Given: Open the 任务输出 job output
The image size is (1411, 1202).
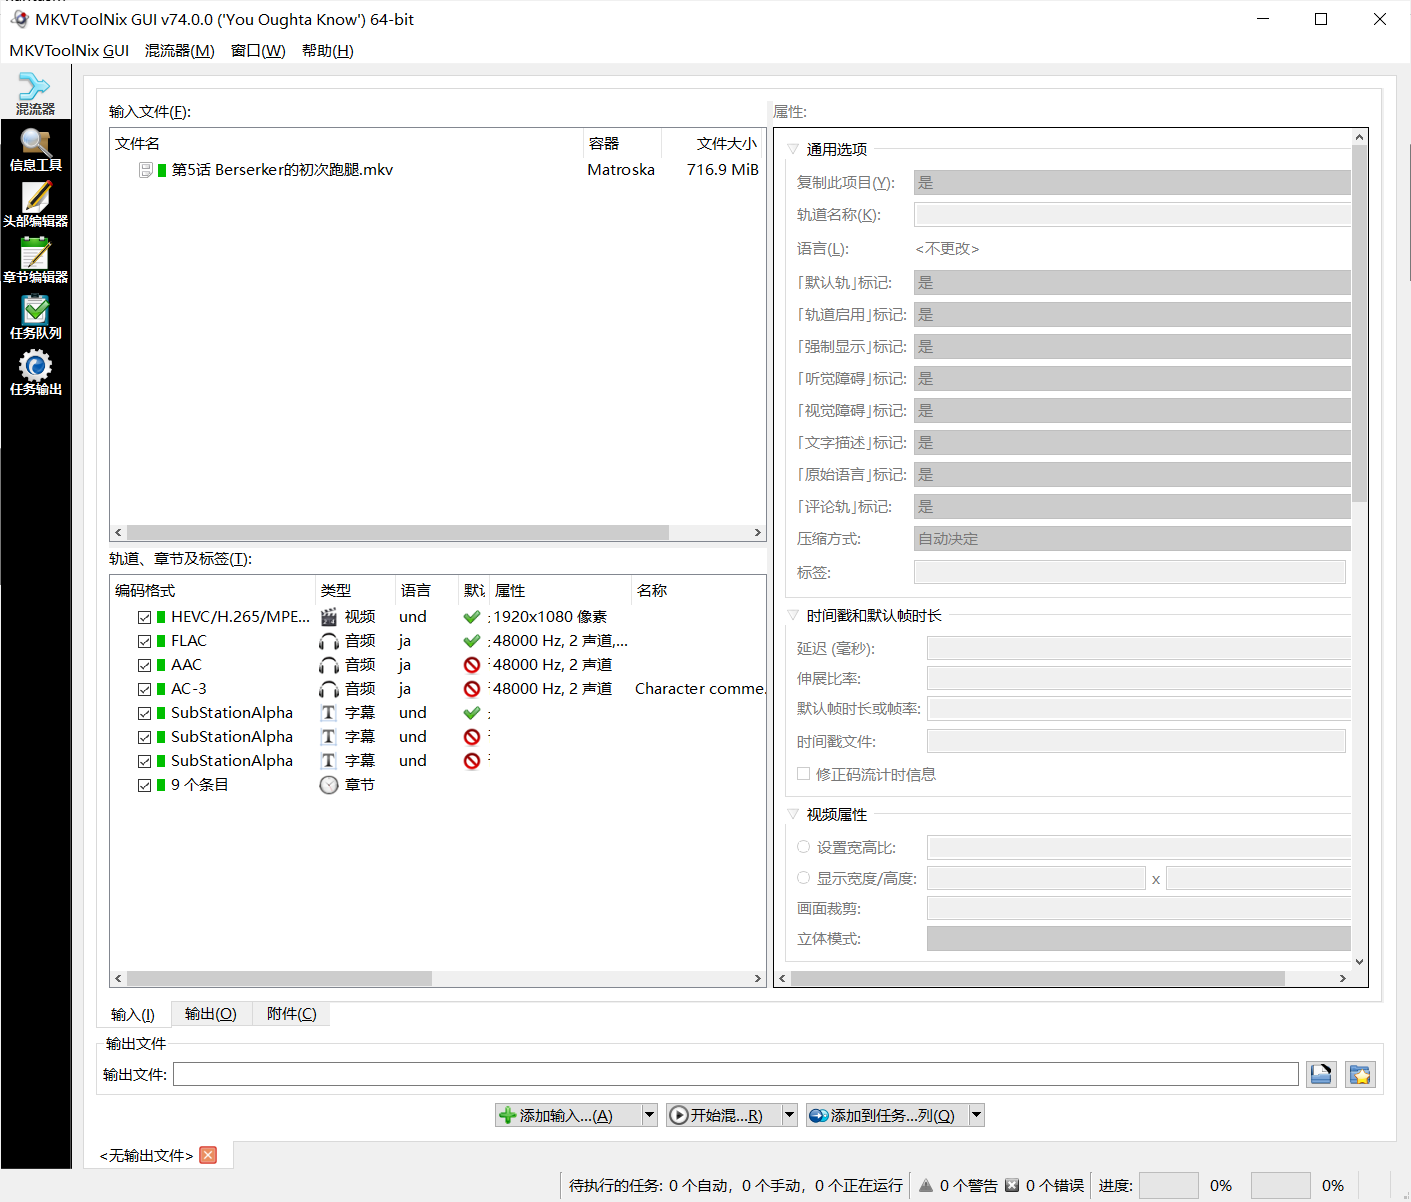Looking at the screenshot, I should [x=35, y=373].
